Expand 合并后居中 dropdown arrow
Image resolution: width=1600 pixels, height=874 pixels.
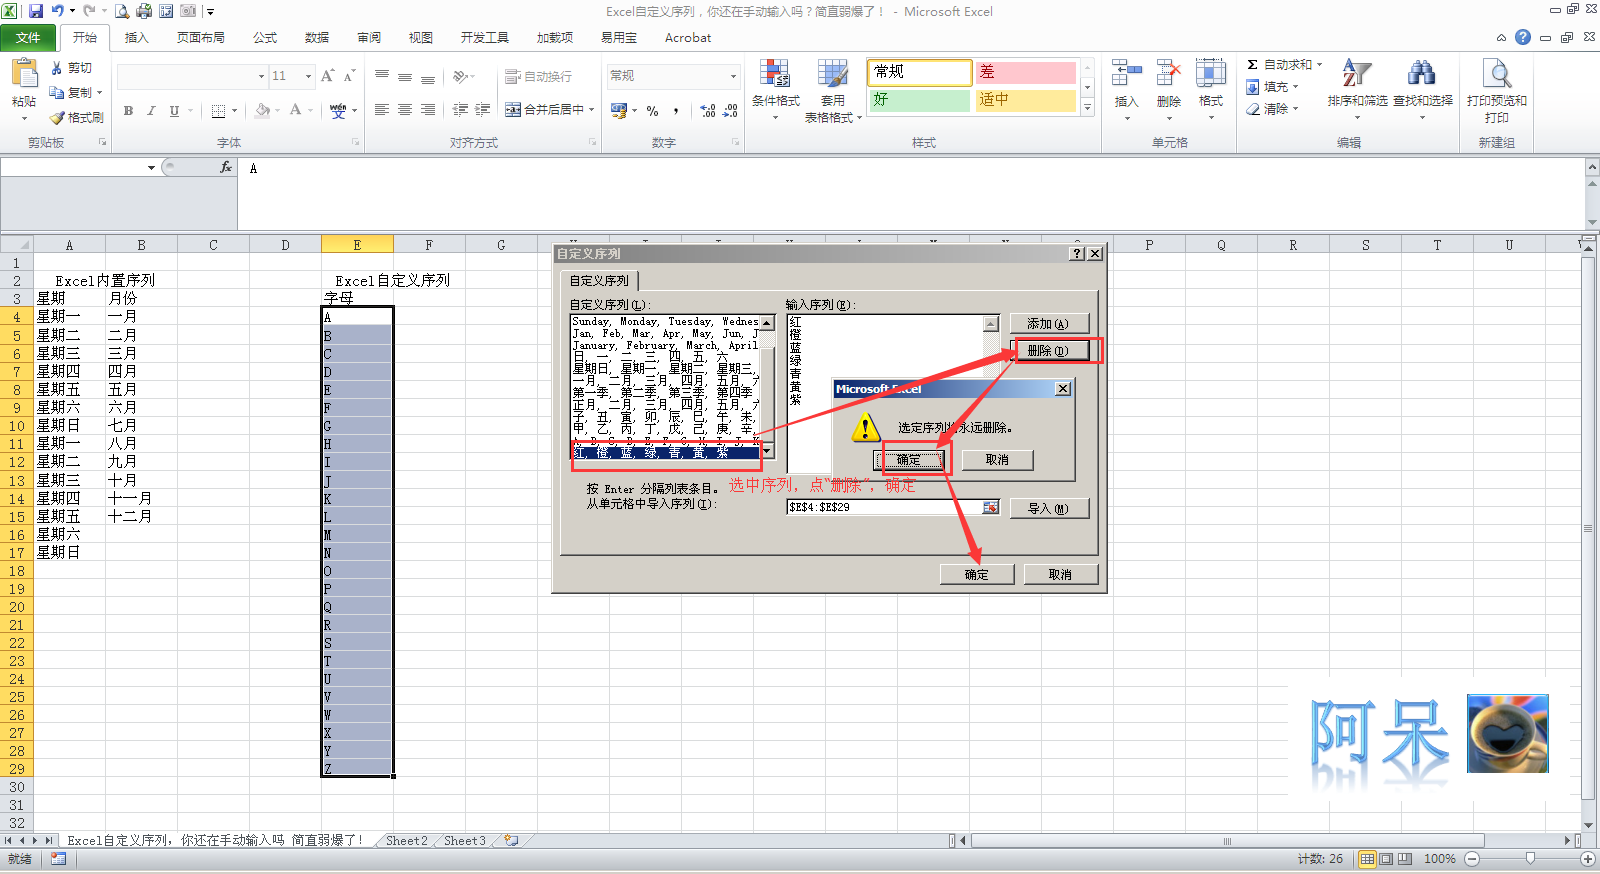click(x=592, y=110)
